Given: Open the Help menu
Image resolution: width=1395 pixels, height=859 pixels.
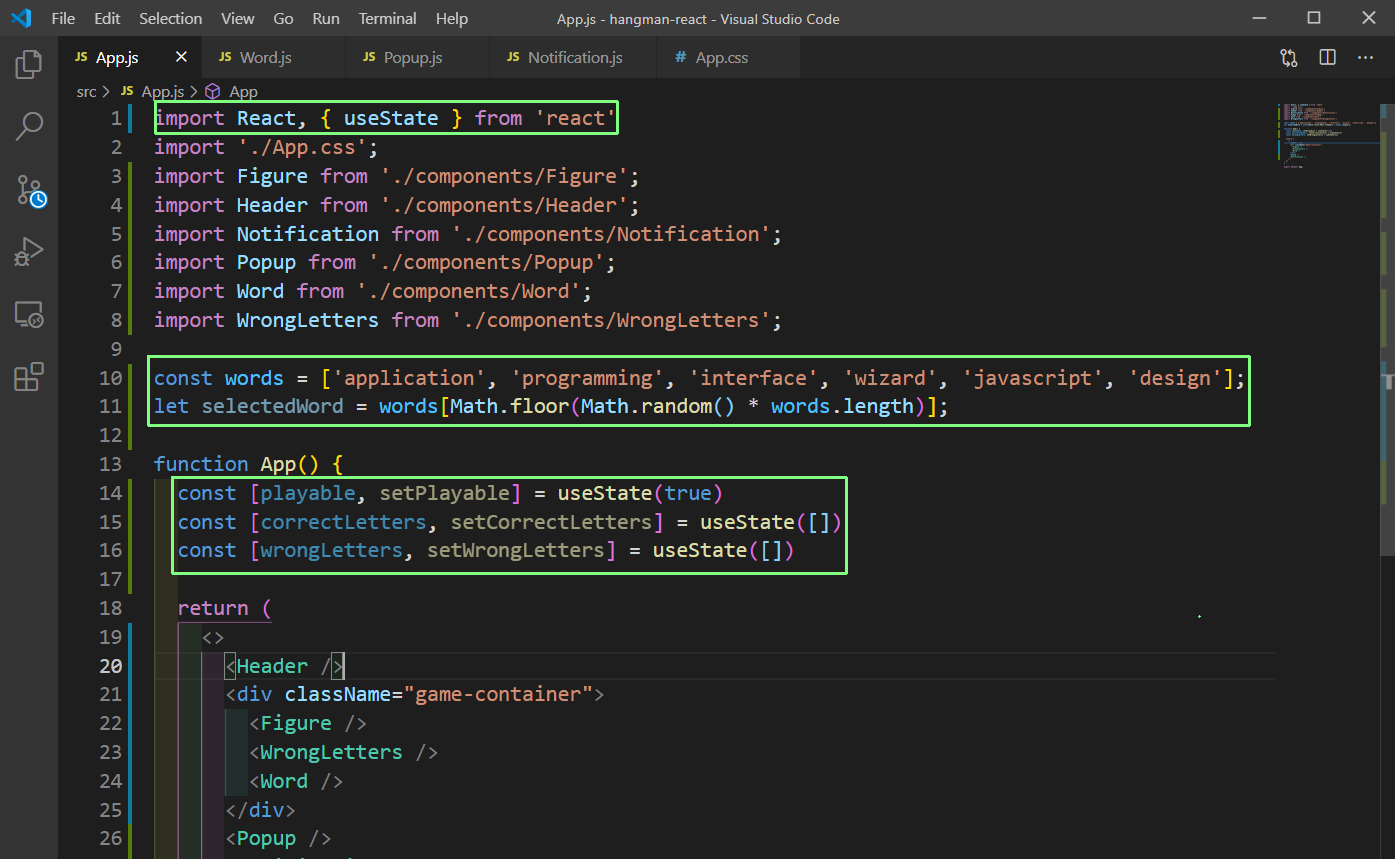Looking at the screenshot, I should [452, 18].
